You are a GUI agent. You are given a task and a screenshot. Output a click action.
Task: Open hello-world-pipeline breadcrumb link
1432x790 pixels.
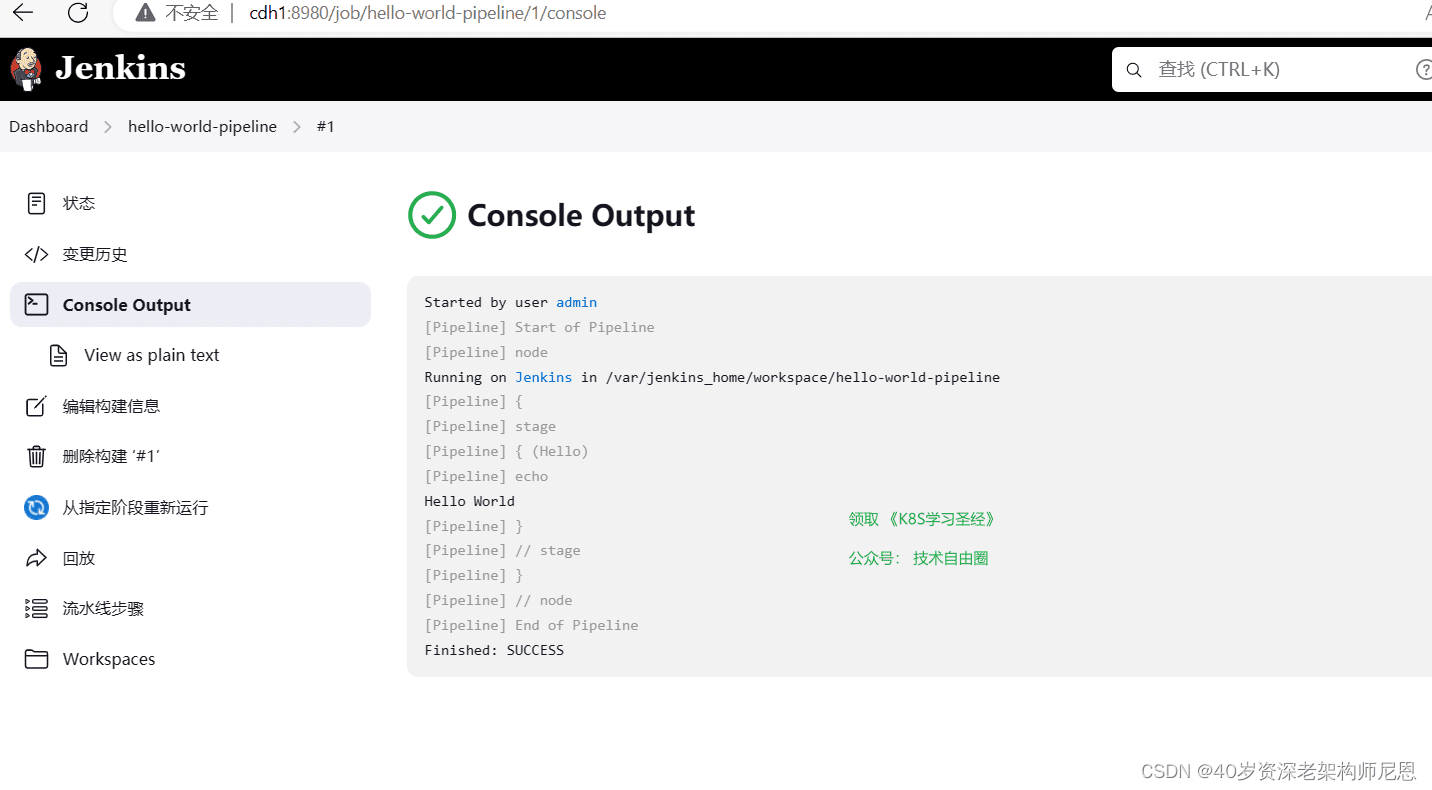tap(202, 126)
